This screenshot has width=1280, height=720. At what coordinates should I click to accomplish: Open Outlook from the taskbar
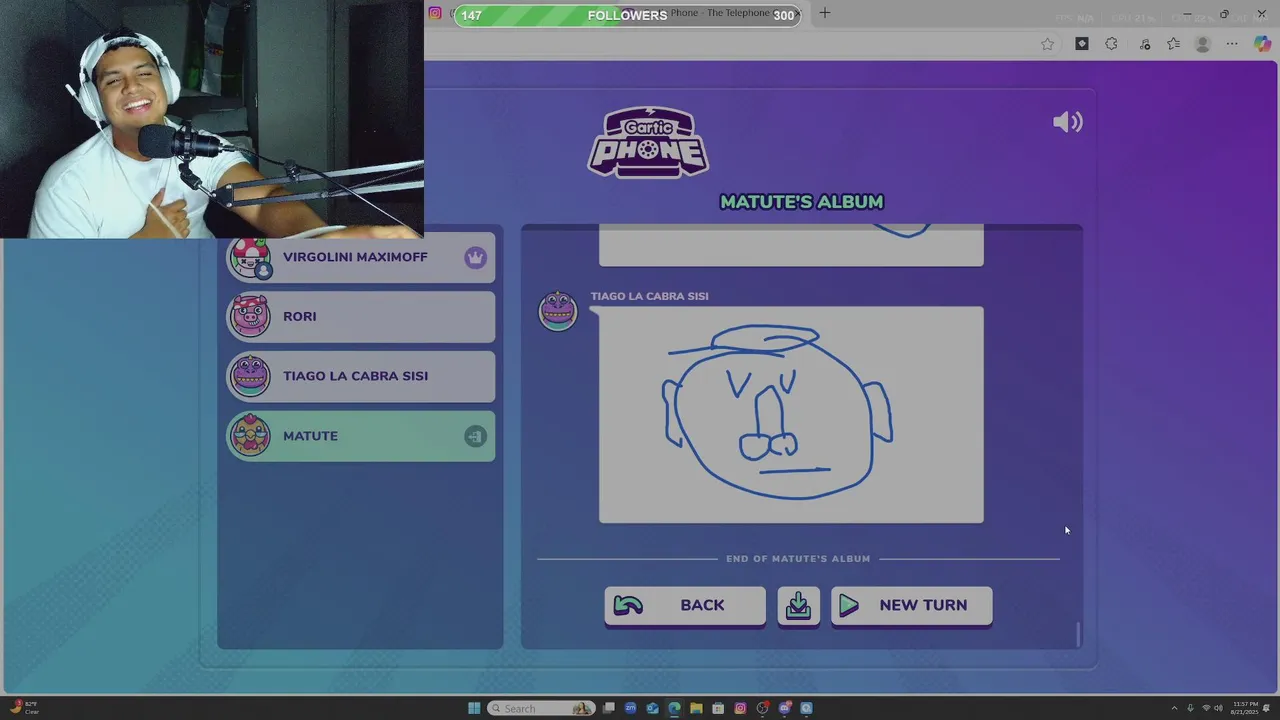[x=652, y=708]
